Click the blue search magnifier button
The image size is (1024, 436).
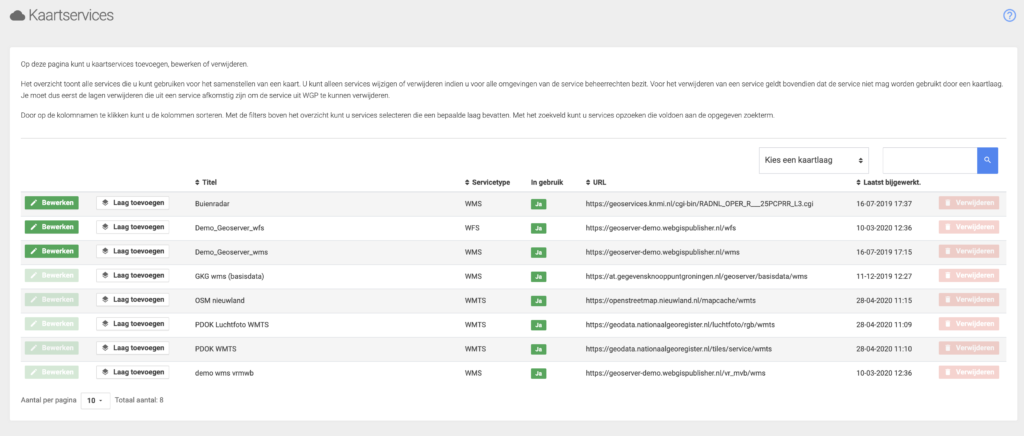point(987,160)
